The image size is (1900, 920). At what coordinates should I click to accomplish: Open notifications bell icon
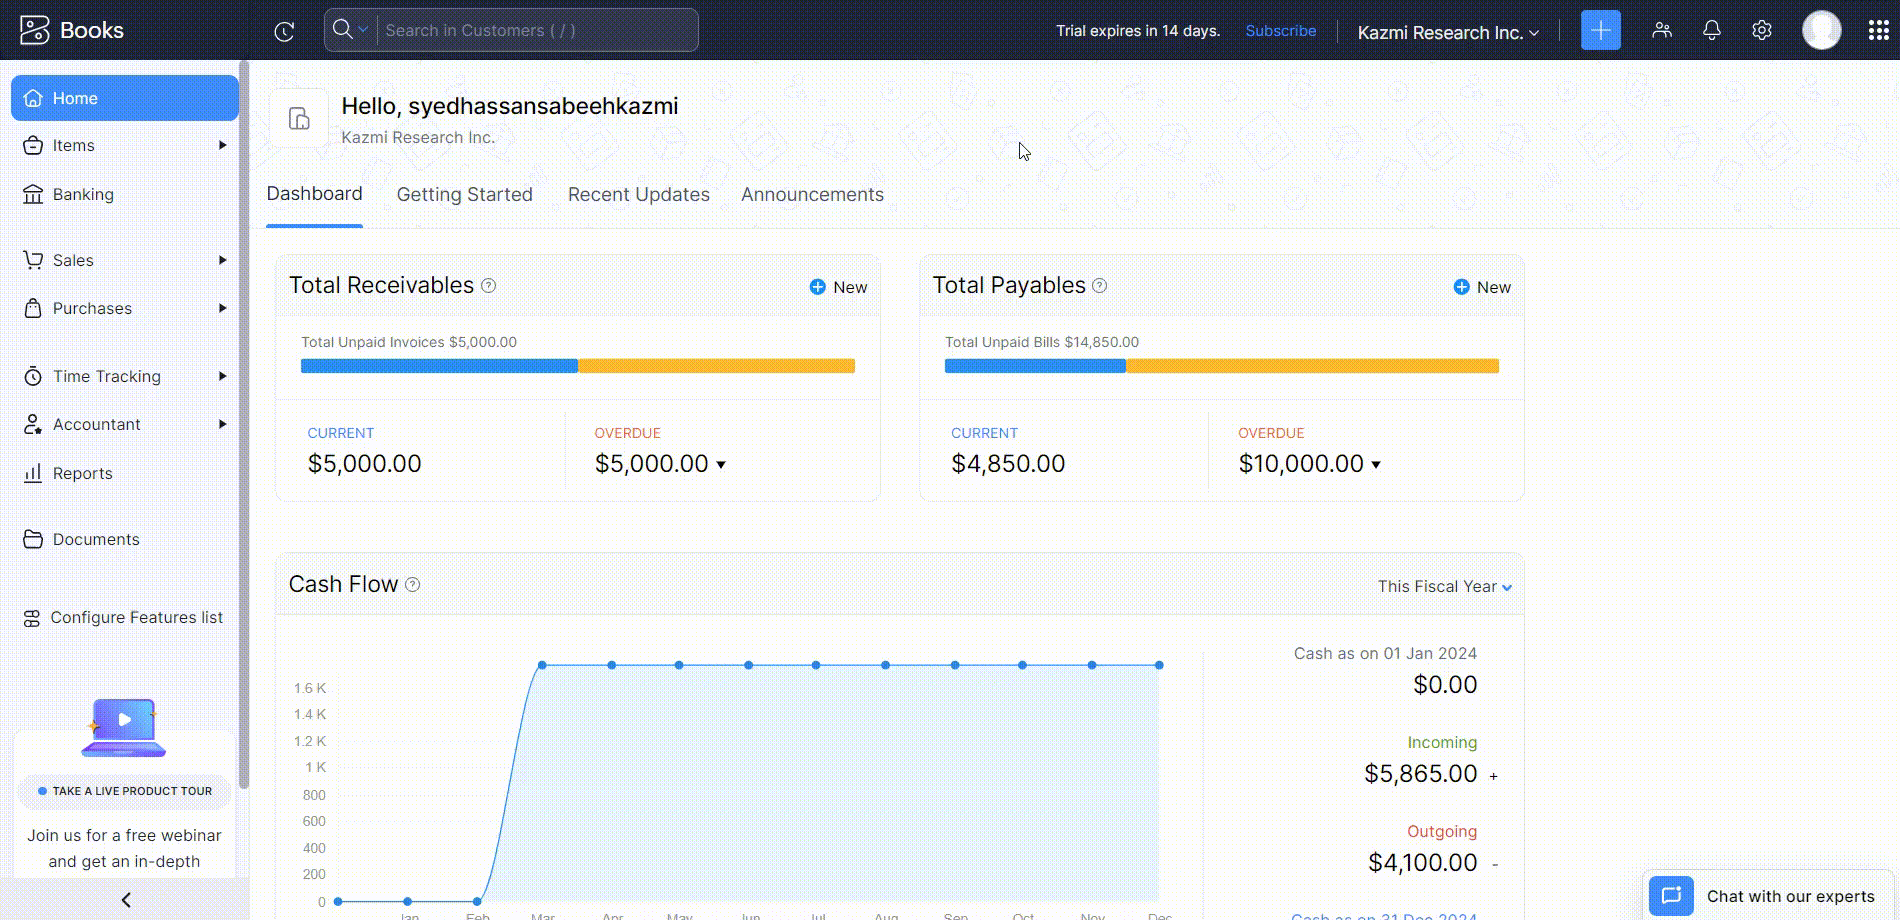[x=1712, y=30]
